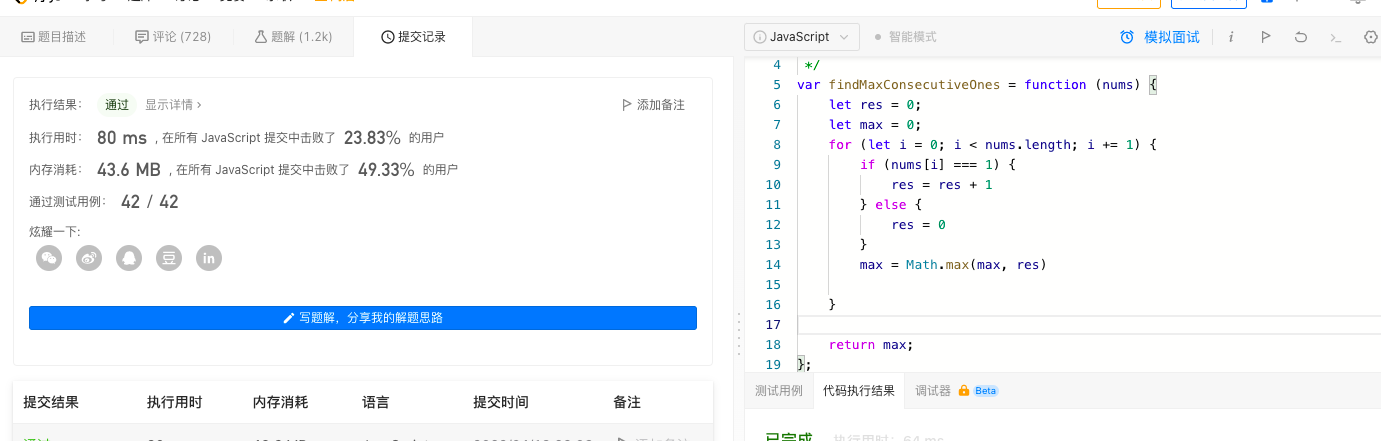
Task: Click the 语言 column header
Action: (376, 402)
